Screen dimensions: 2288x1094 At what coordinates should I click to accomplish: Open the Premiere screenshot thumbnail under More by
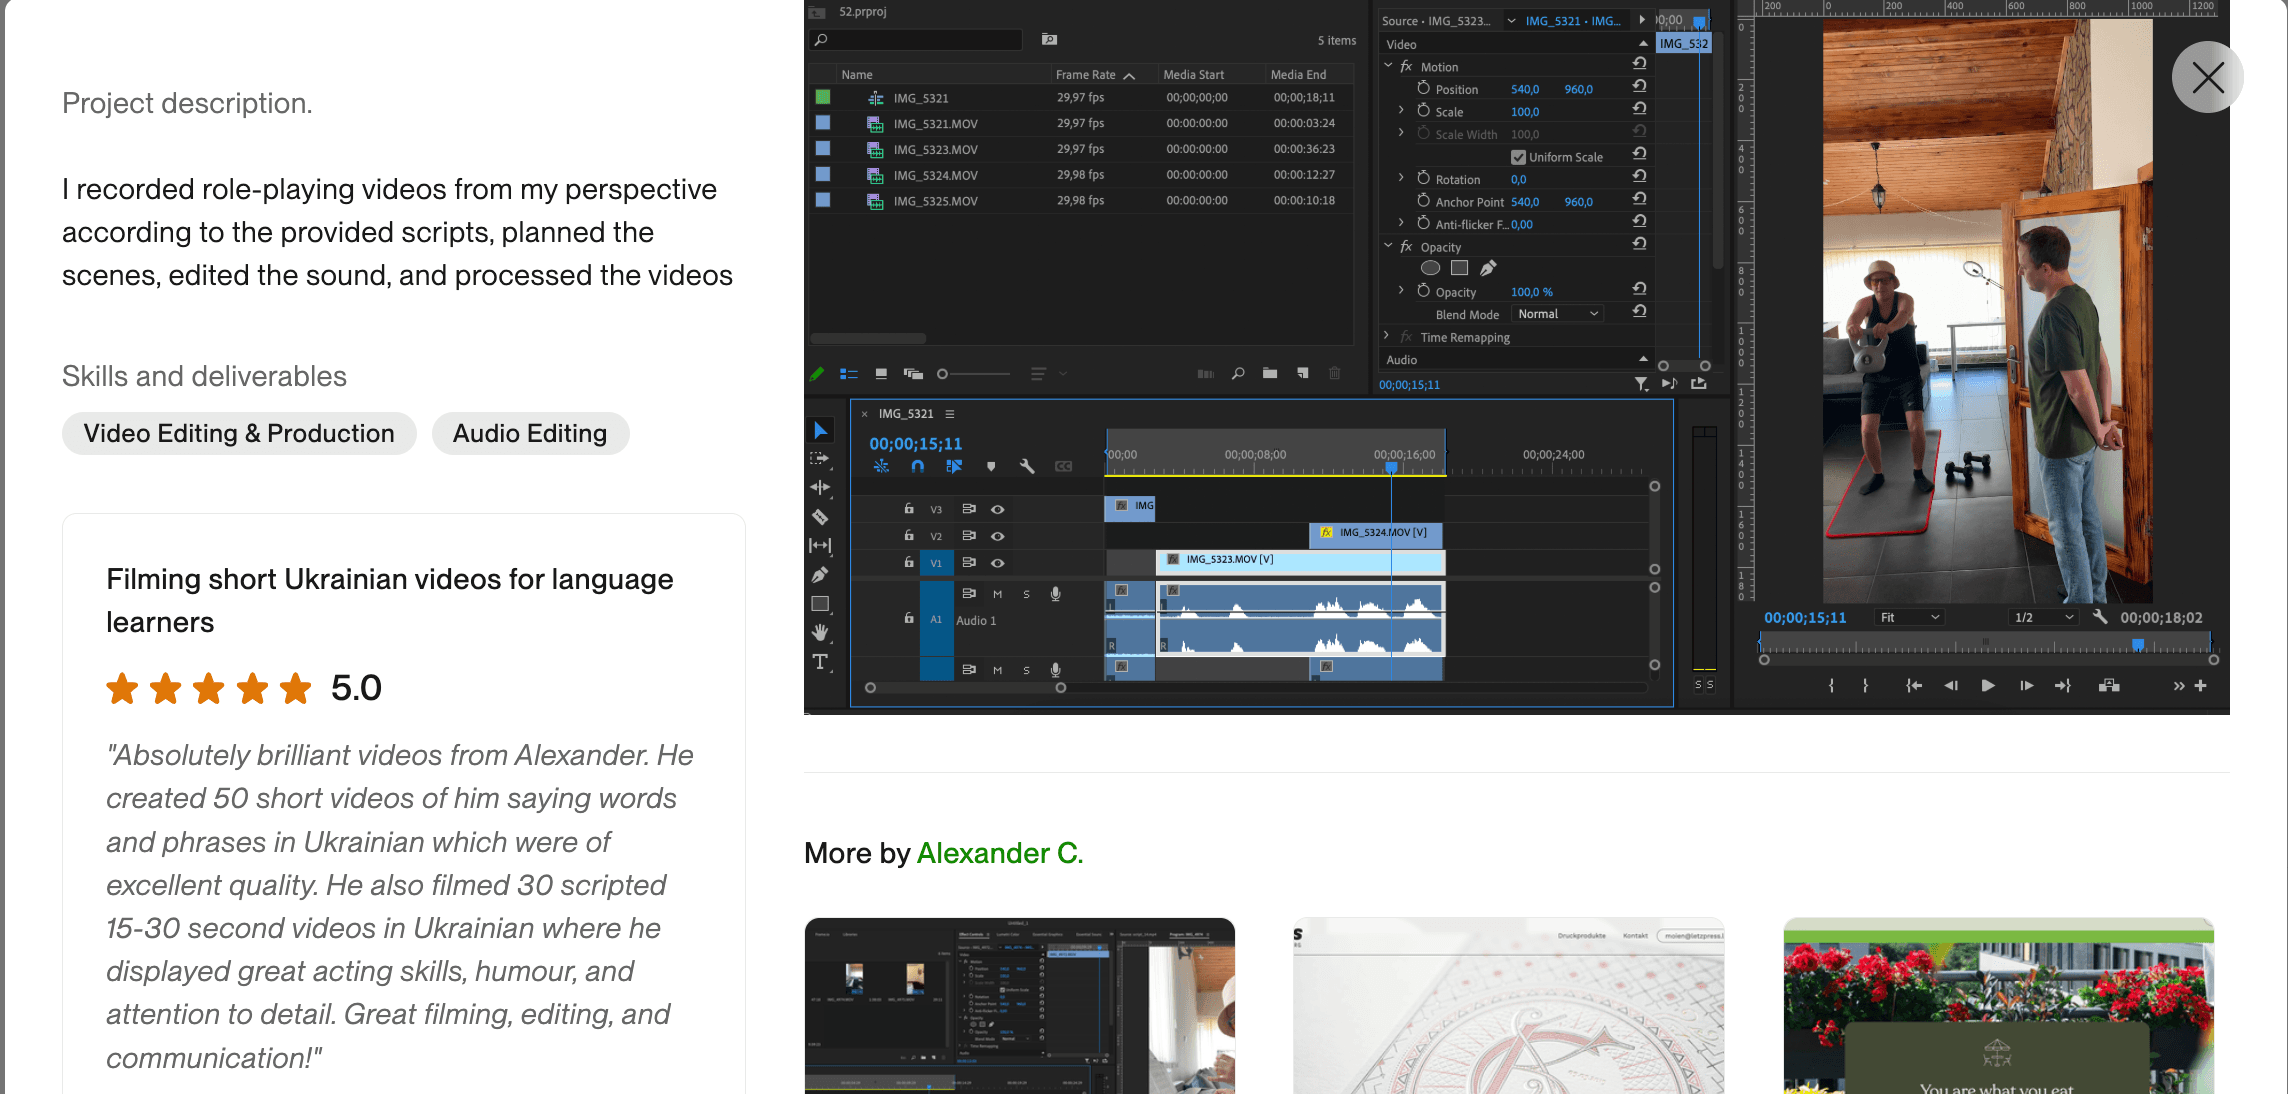point(1019,1006)
